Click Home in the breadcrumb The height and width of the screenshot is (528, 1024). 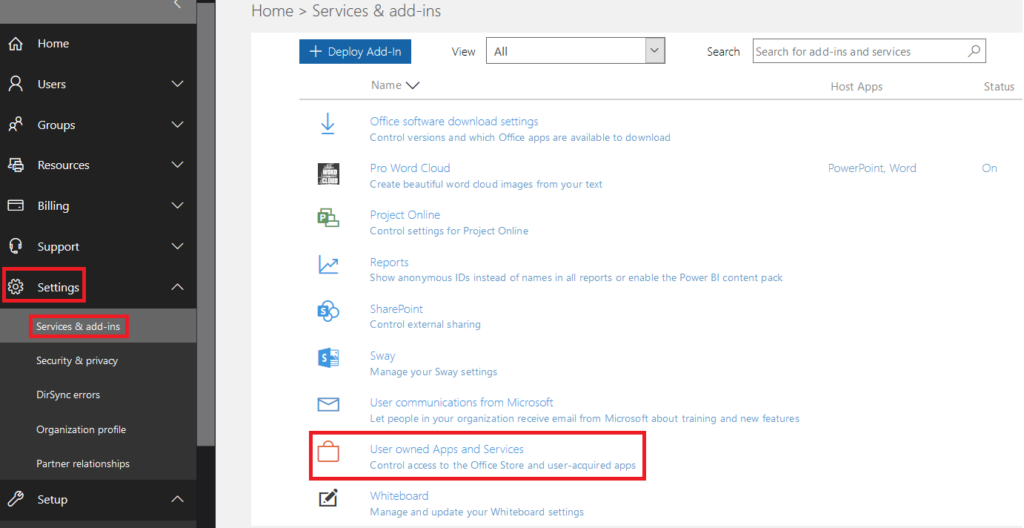tap(272, 11)
